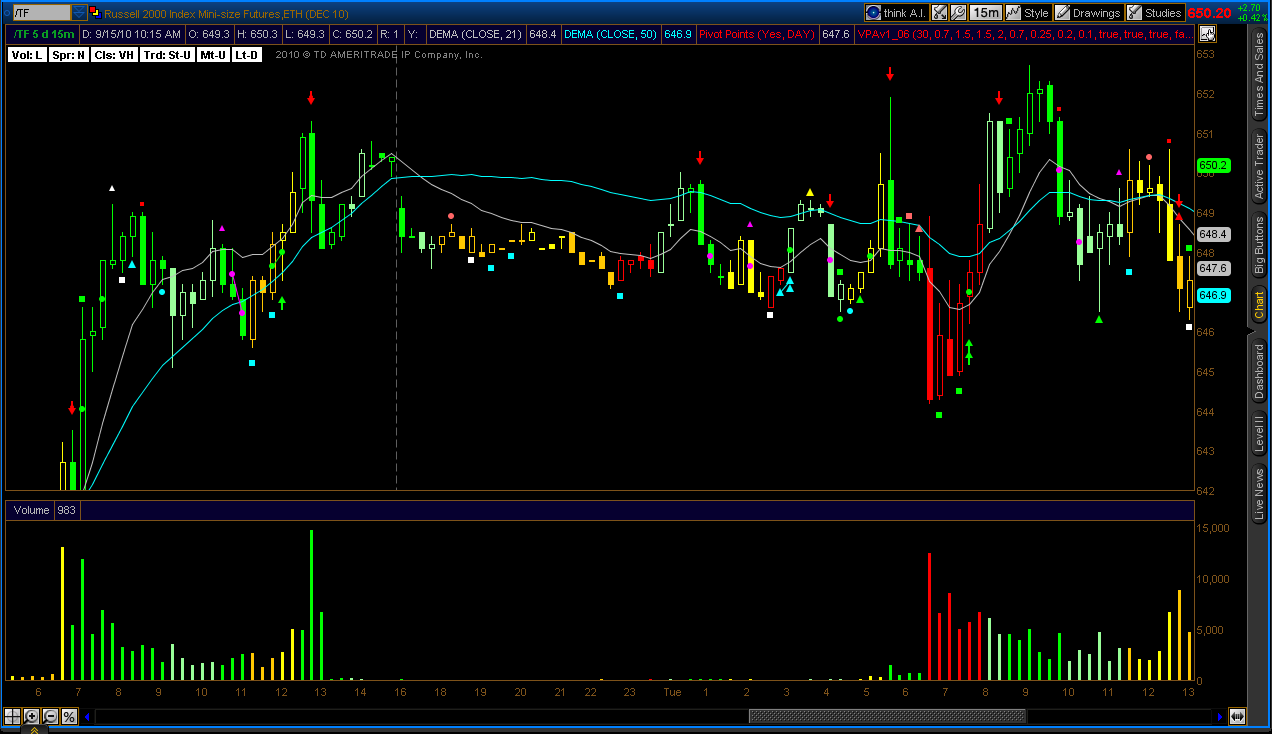Click the Drawings button label
This screenshot has height=734, width=1272.
(1096, 13)
